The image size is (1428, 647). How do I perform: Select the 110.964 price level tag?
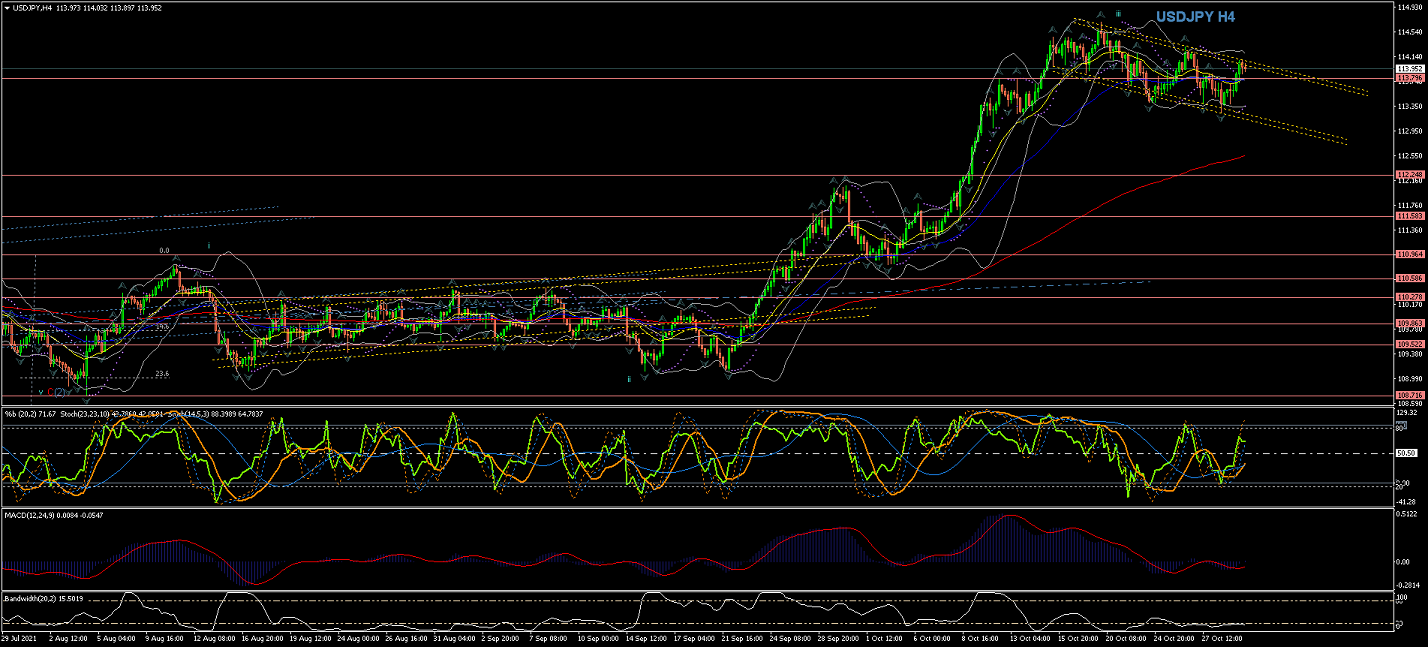pyautogui.click(x=1410, y=255)
